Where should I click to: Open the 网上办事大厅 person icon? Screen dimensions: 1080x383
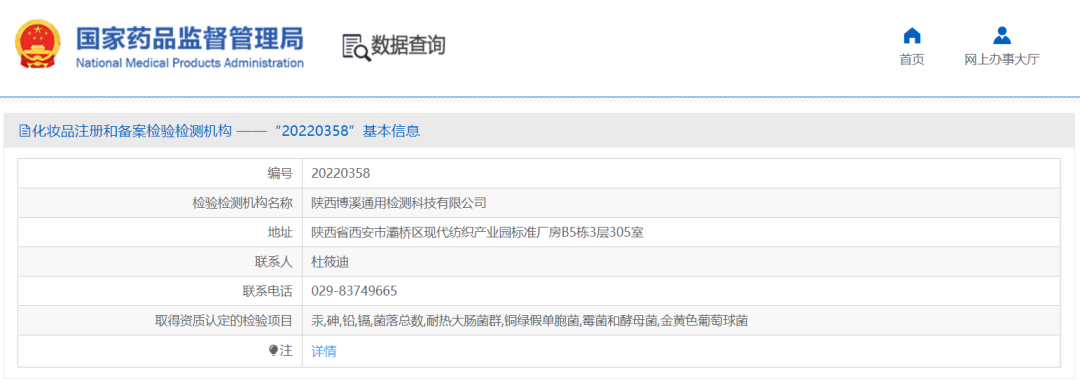point(1001,35)
